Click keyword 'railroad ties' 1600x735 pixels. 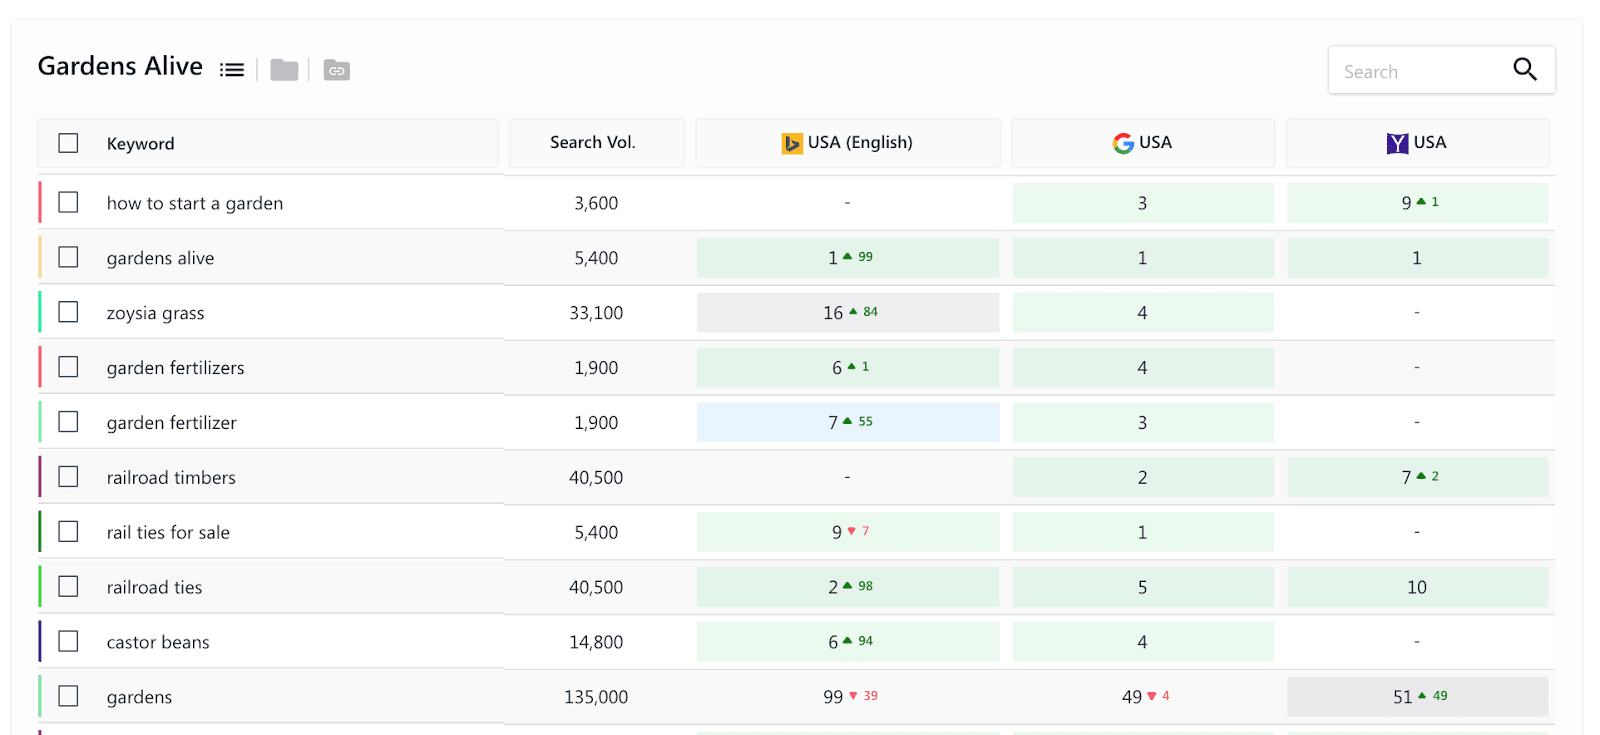pyautogui.click(x=154, y=588)
